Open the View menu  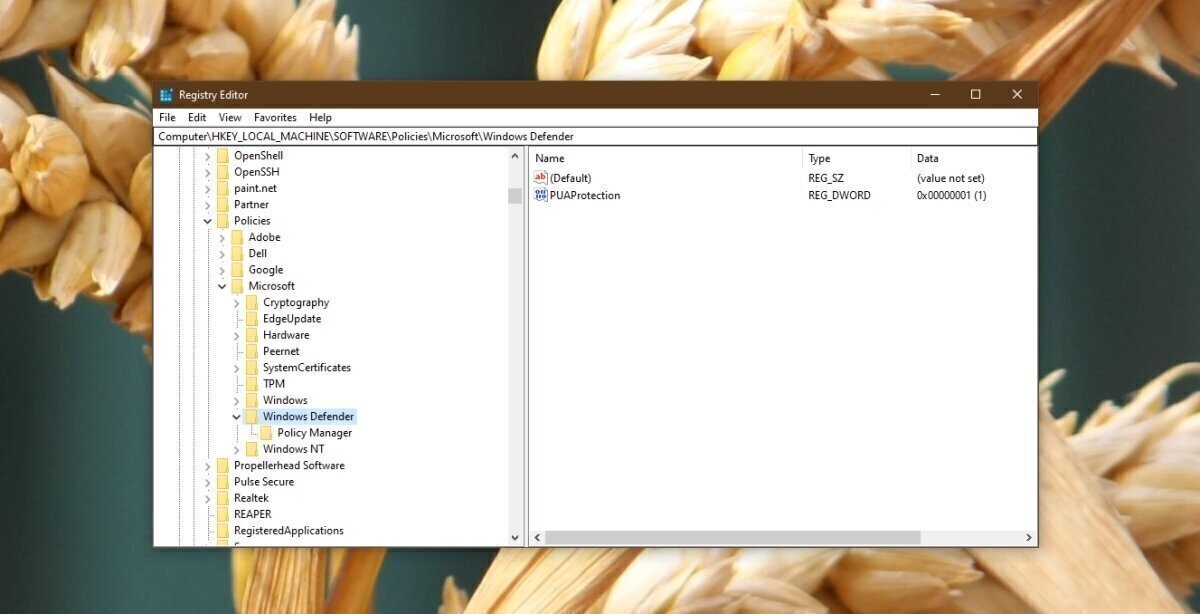pyautogui.click(x=230, y=117)
